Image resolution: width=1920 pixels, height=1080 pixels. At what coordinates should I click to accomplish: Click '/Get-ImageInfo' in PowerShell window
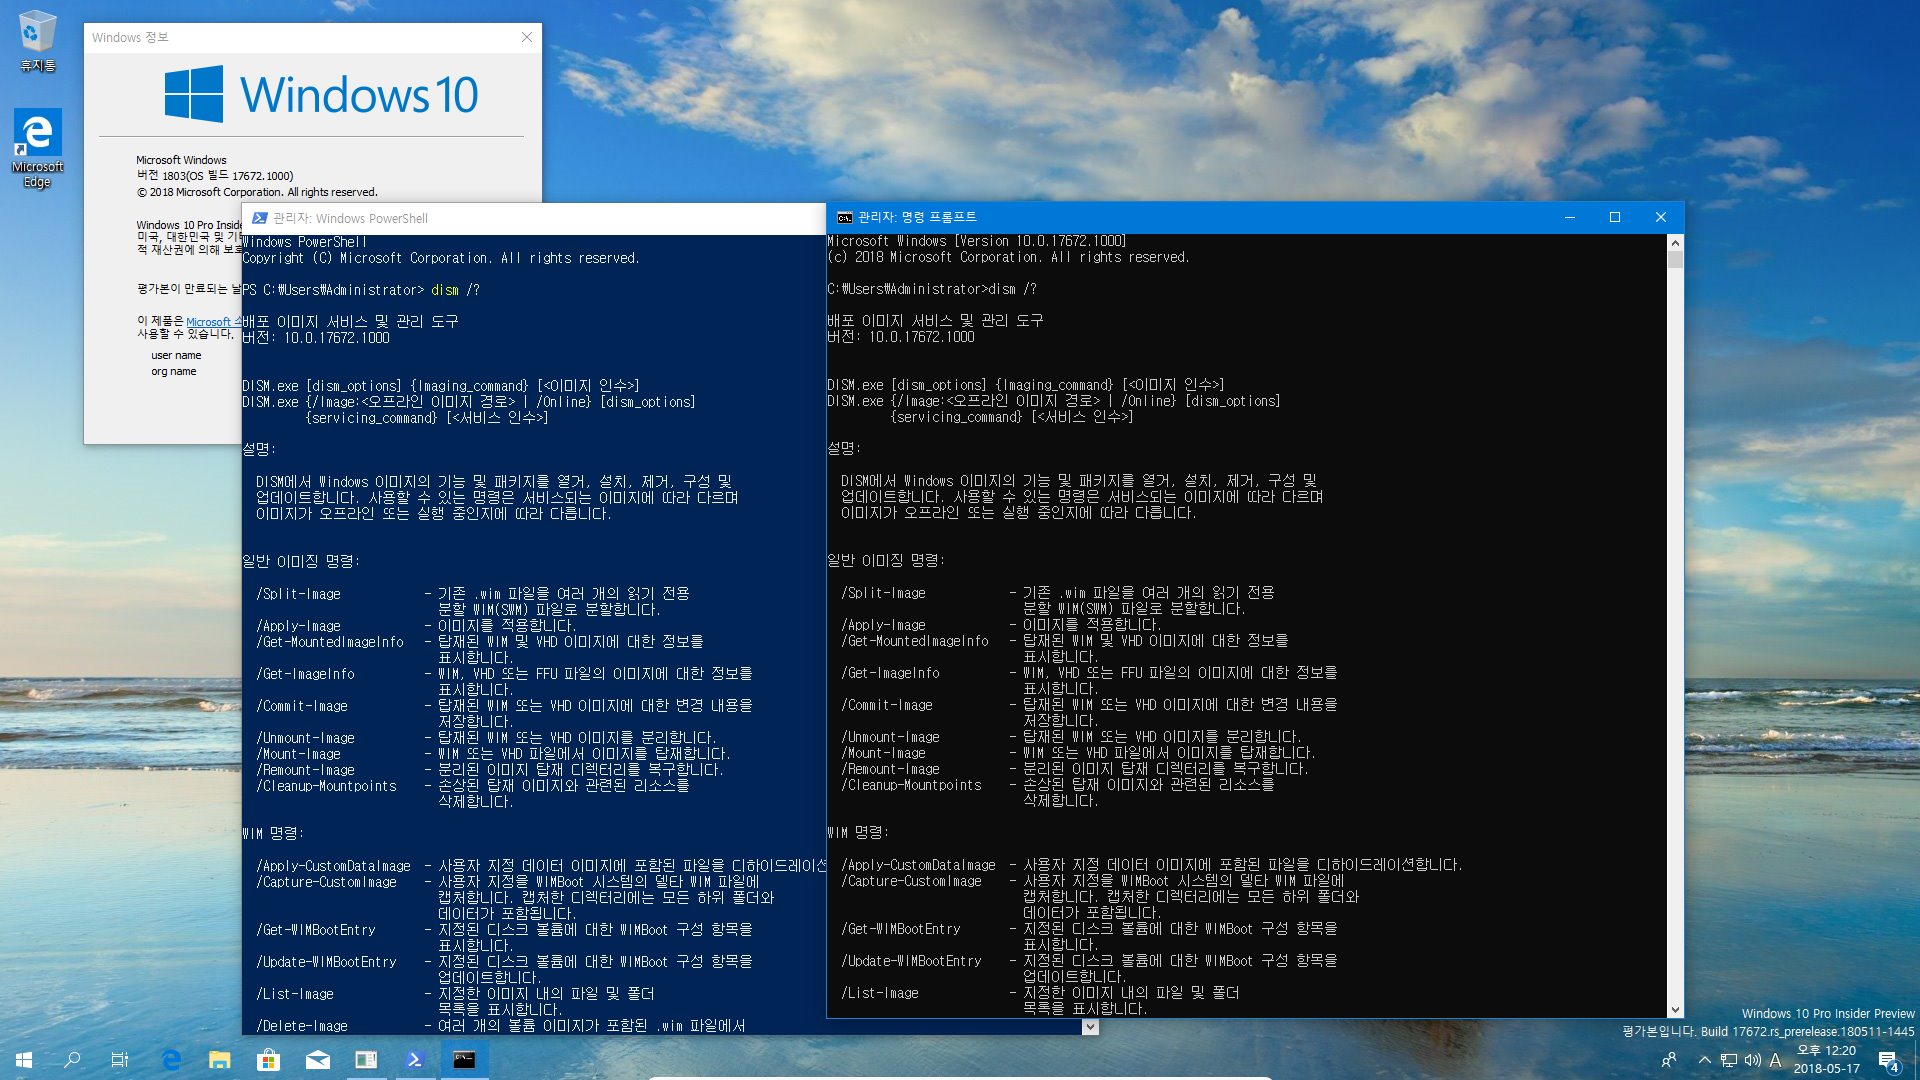point(305,674)
